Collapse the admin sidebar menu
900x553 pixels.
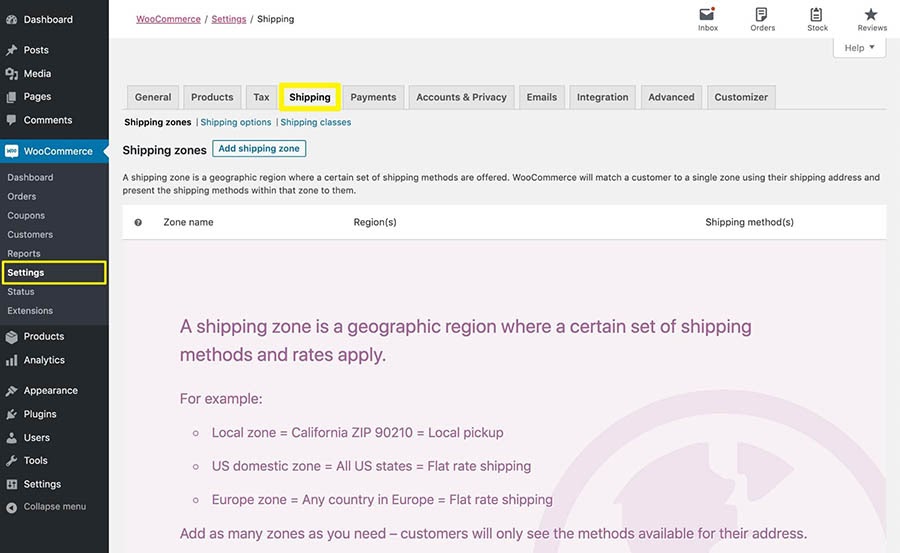point(54,507)
